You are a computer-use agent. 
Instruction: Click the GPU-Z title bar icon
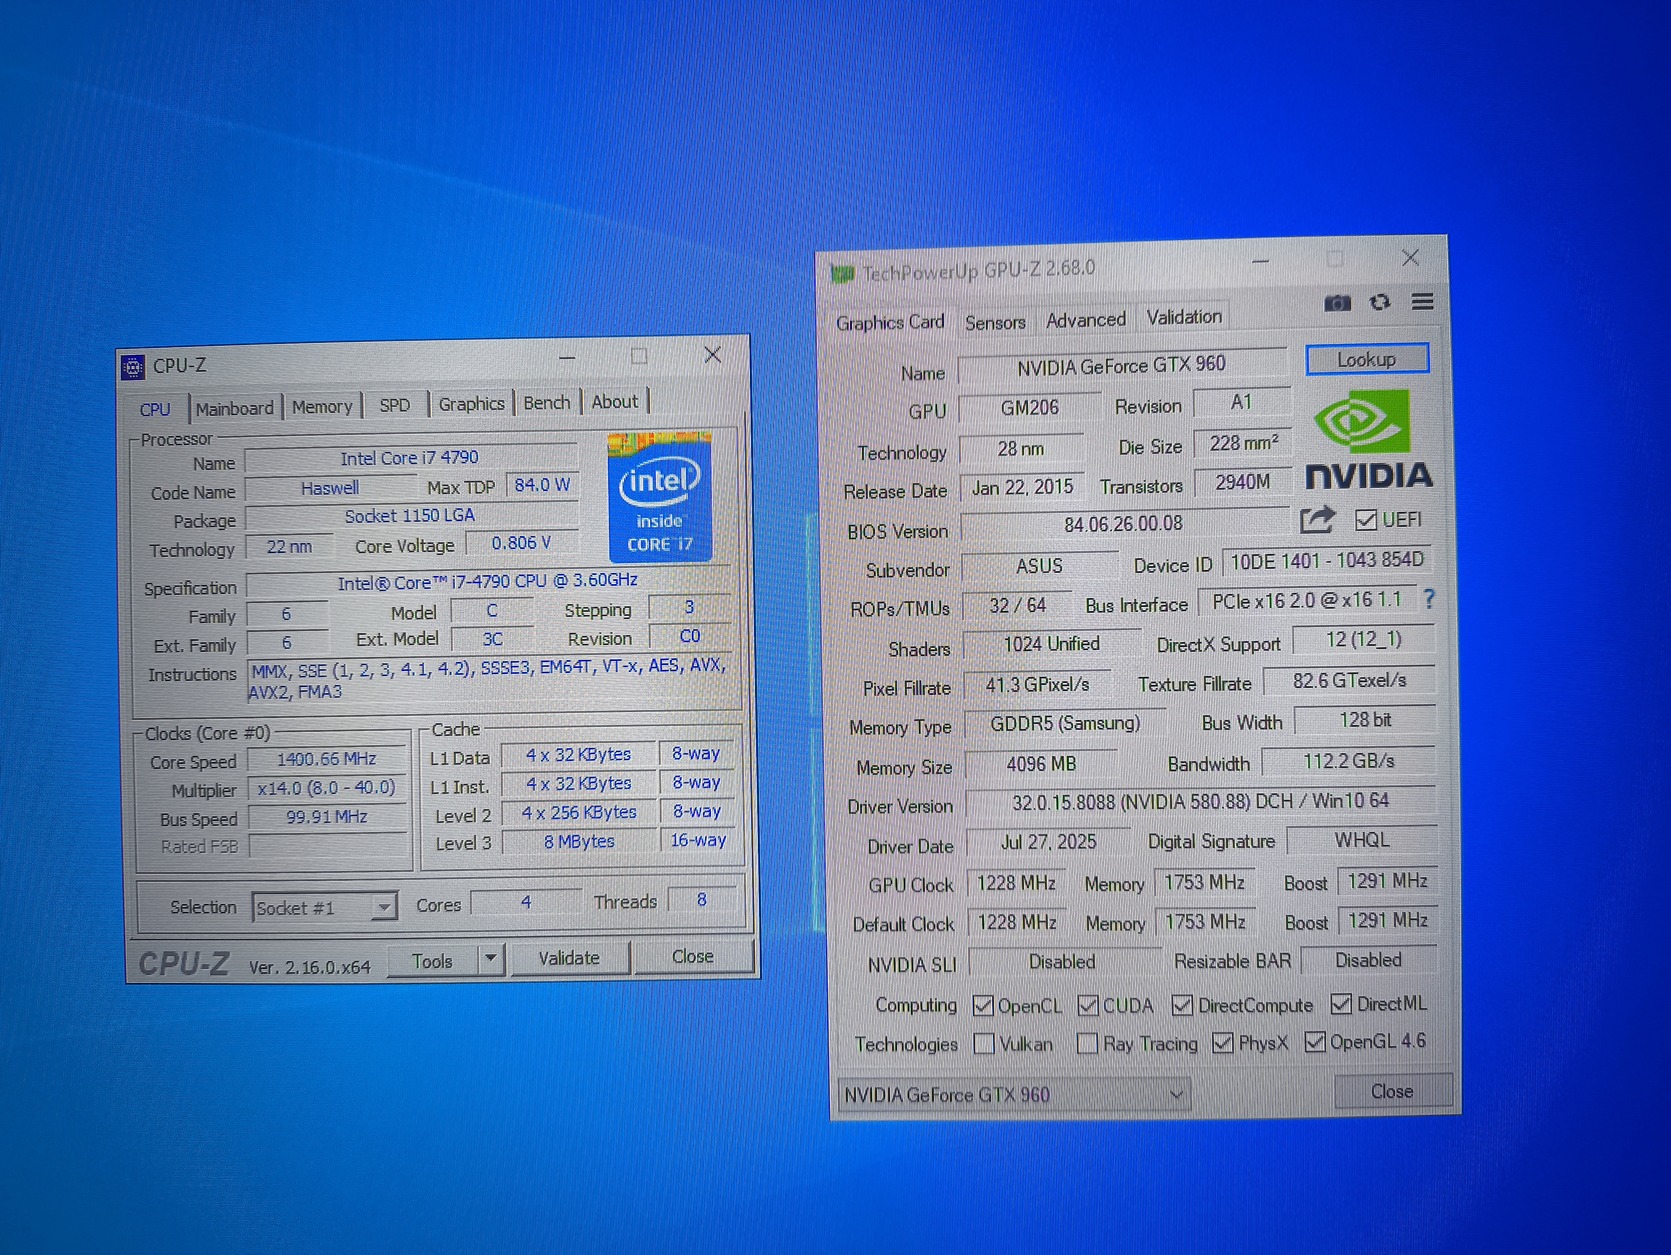(843, 273)
